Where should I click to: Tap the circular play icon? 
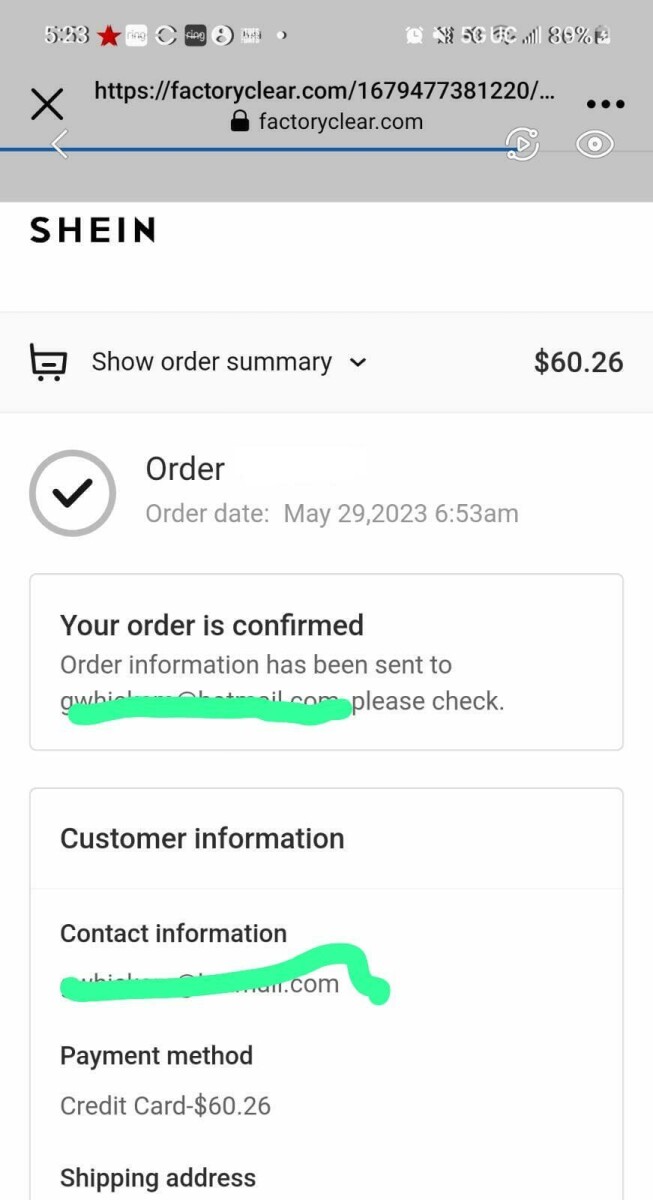523,144
